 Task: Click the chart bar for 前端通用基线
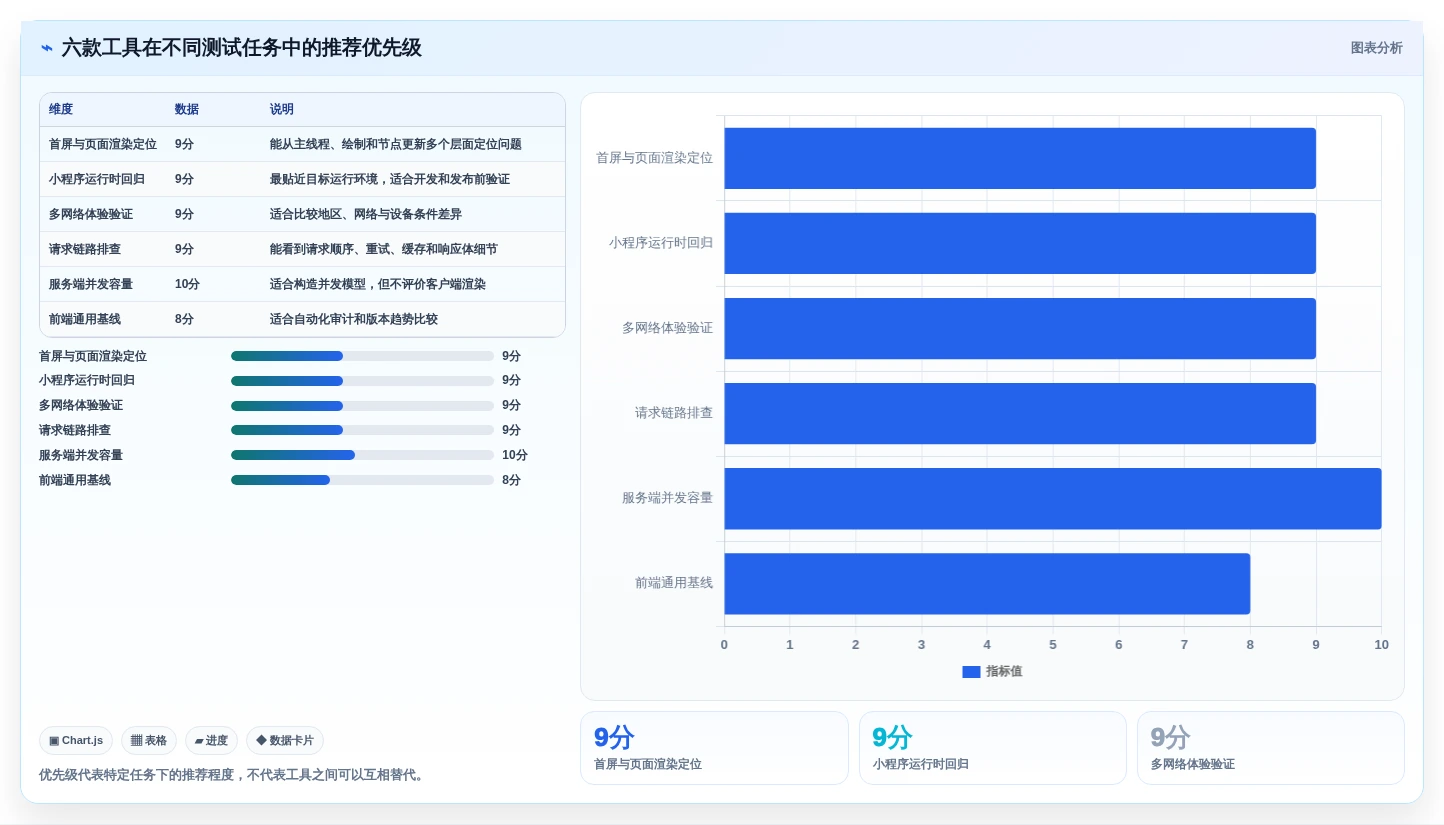click(x=987, y=583)
